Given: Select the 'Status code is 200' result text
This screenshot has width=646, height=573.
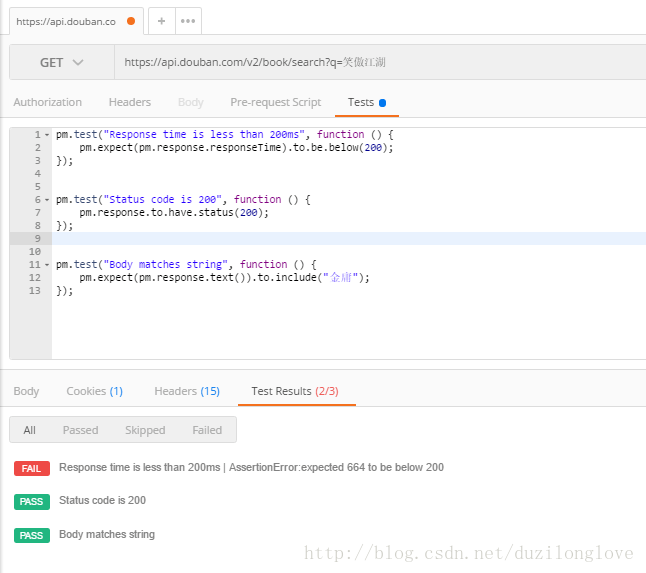Looking at the screenshot, I should pyautogui.click(x=103, y=500).
